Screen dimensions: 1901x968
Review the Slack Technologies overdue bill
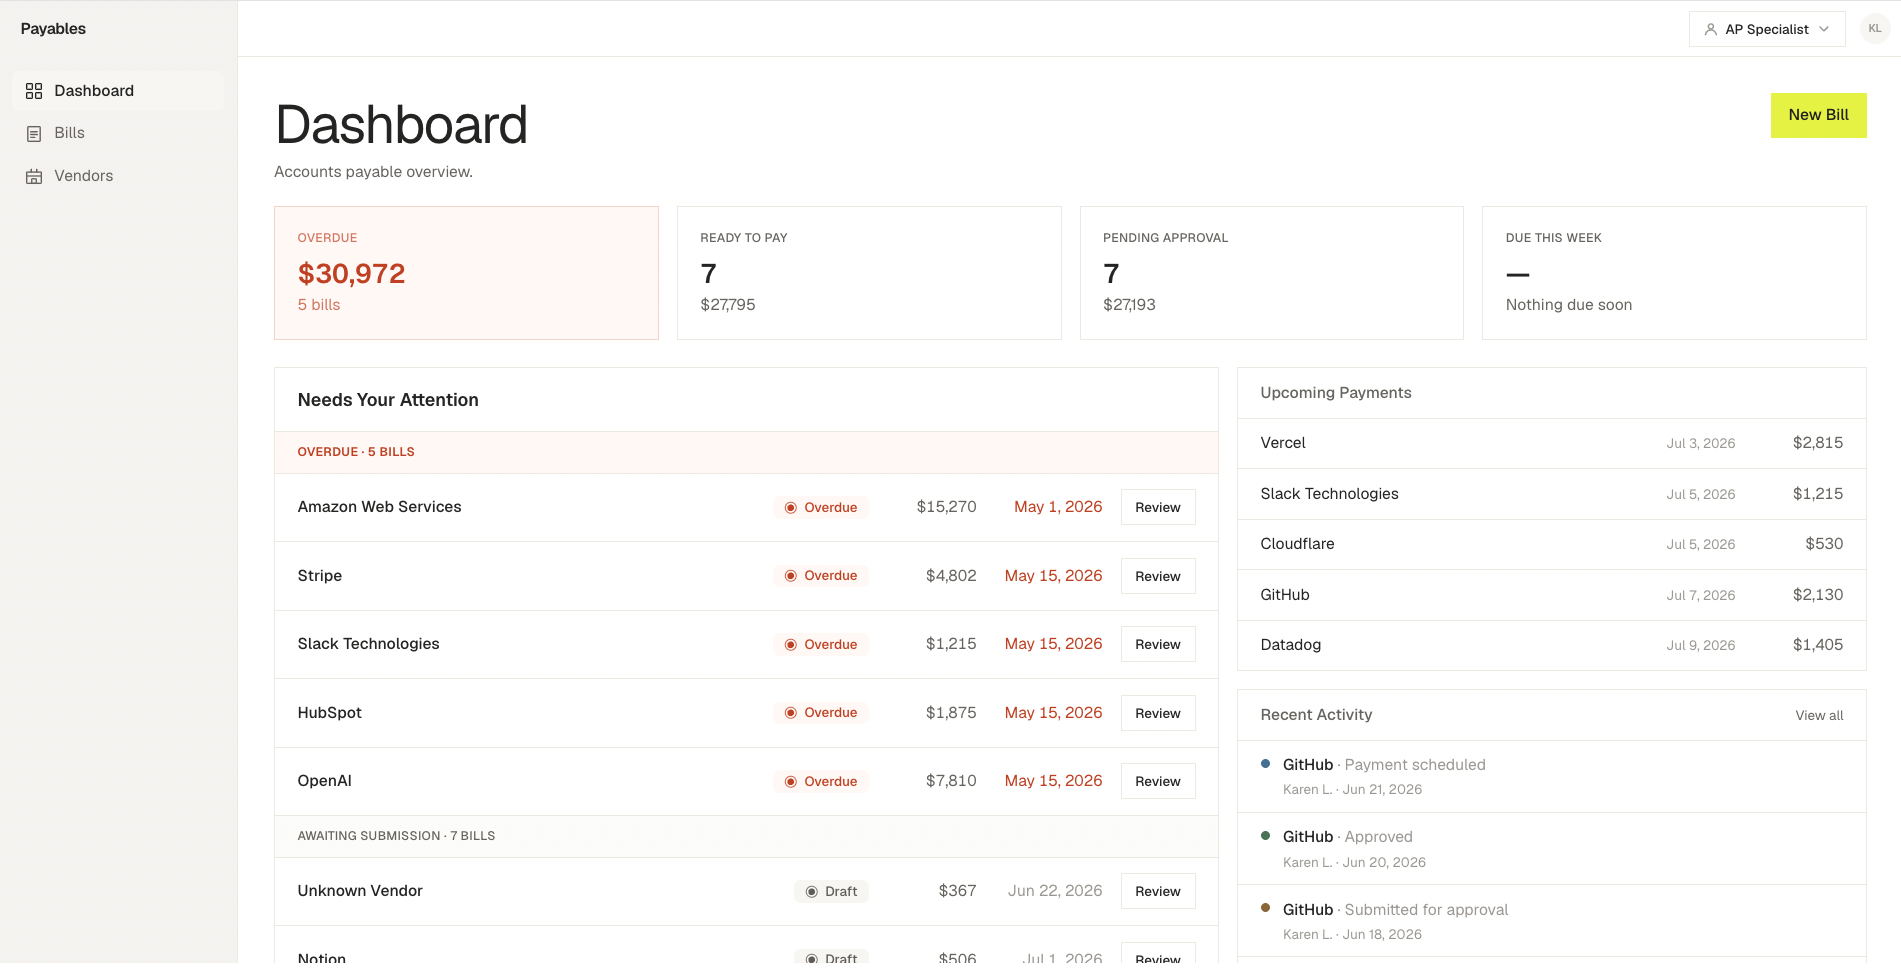(x=1158, y=645)
